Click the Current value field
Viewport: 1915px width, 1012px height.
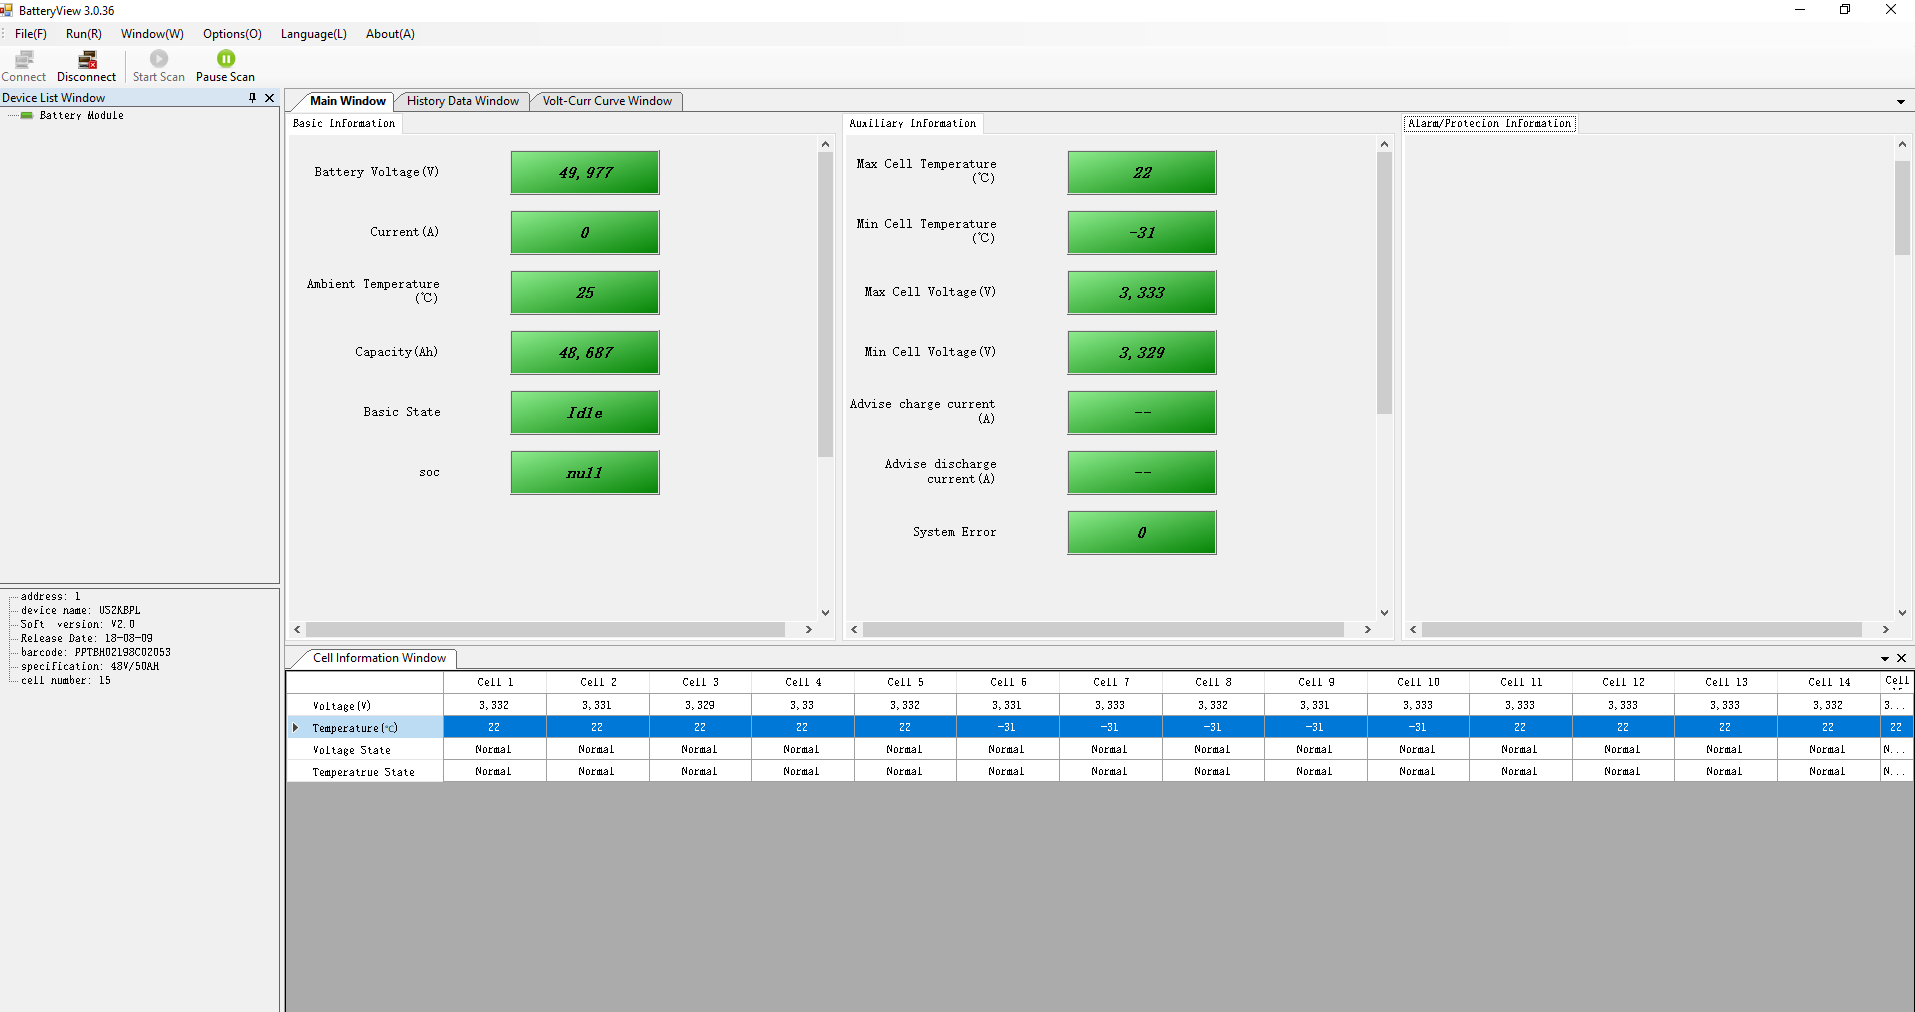585,233
